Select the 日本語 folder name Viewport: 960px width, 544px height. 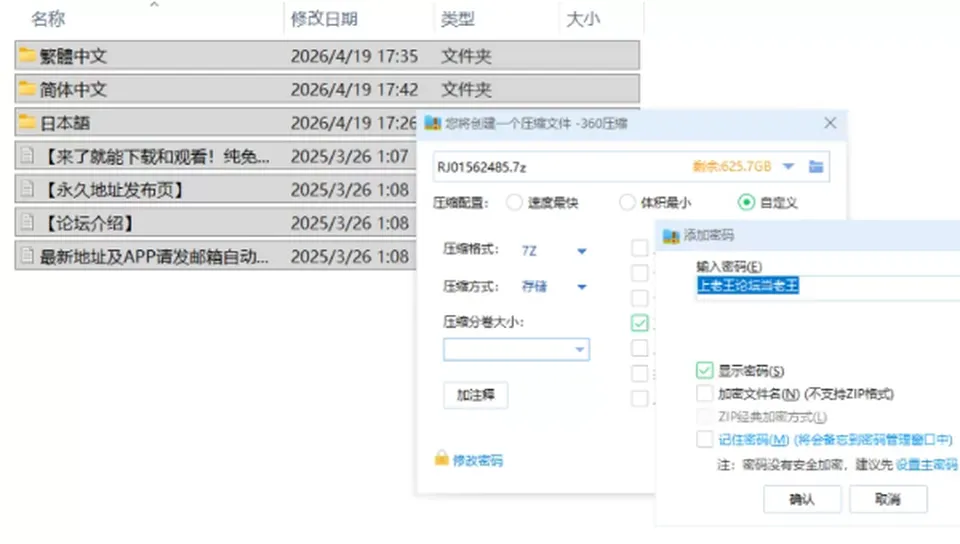[64, 122]
